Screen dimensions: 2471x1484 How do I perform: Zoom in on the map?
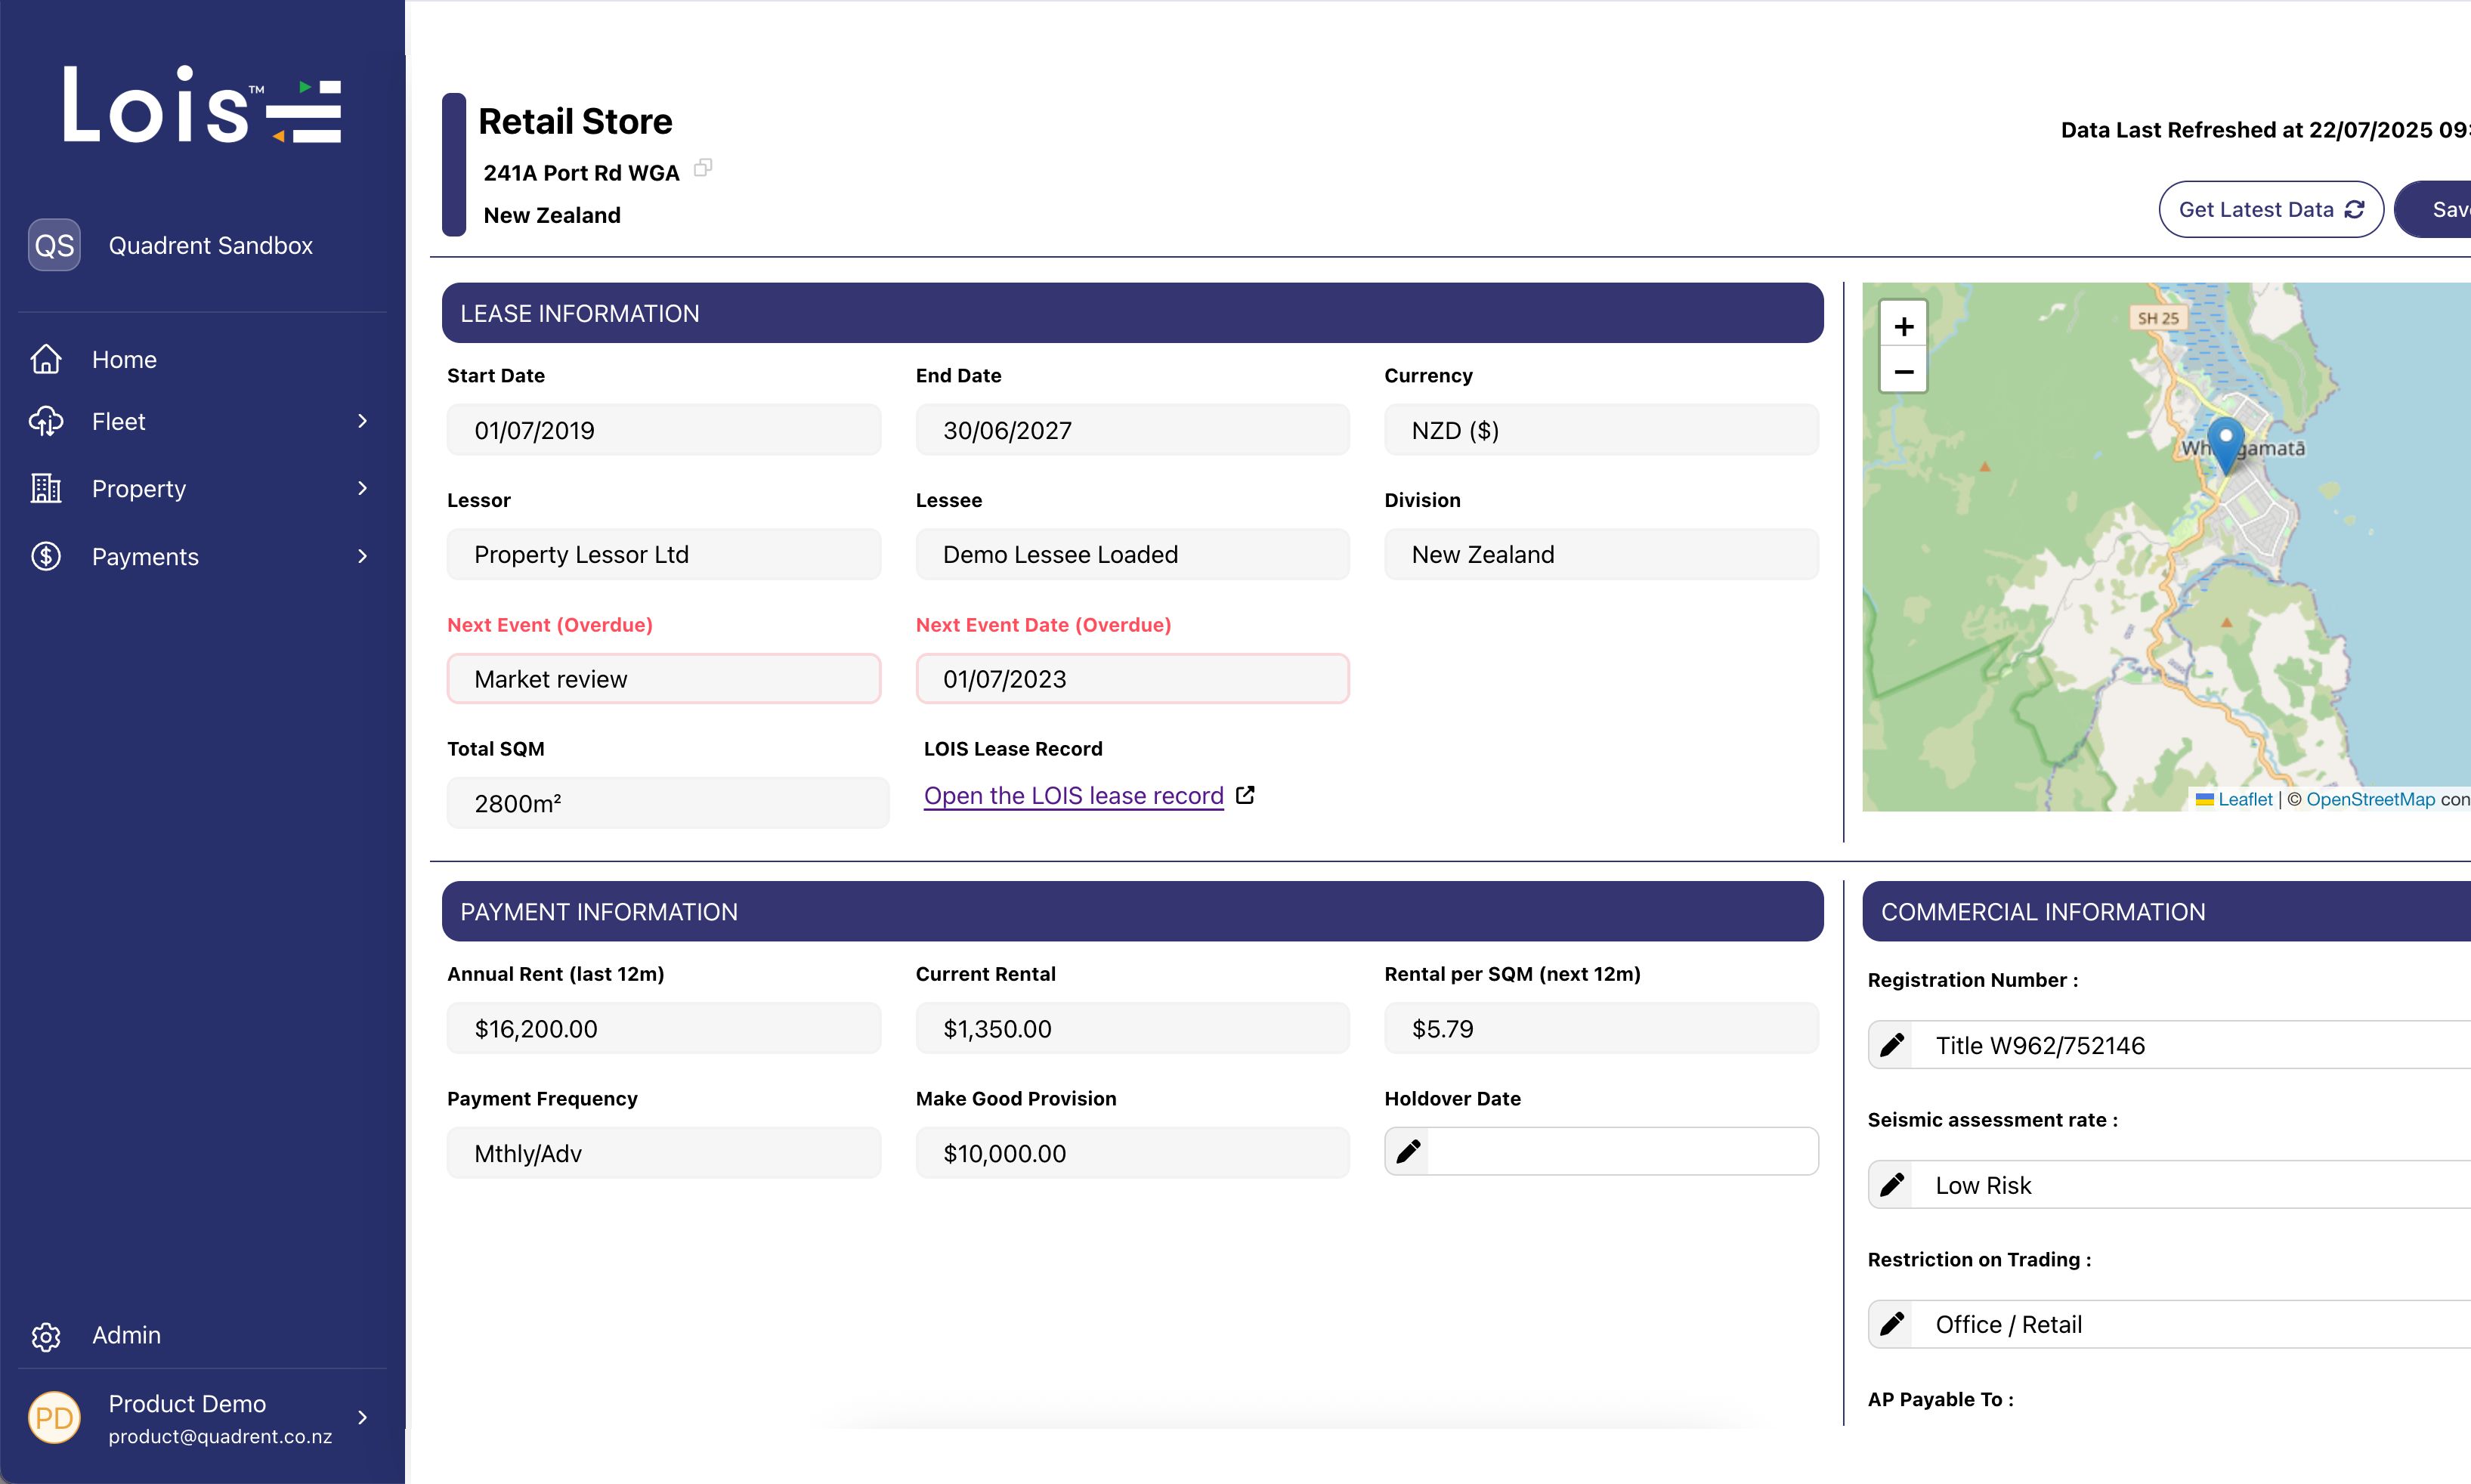[1903, 327]
